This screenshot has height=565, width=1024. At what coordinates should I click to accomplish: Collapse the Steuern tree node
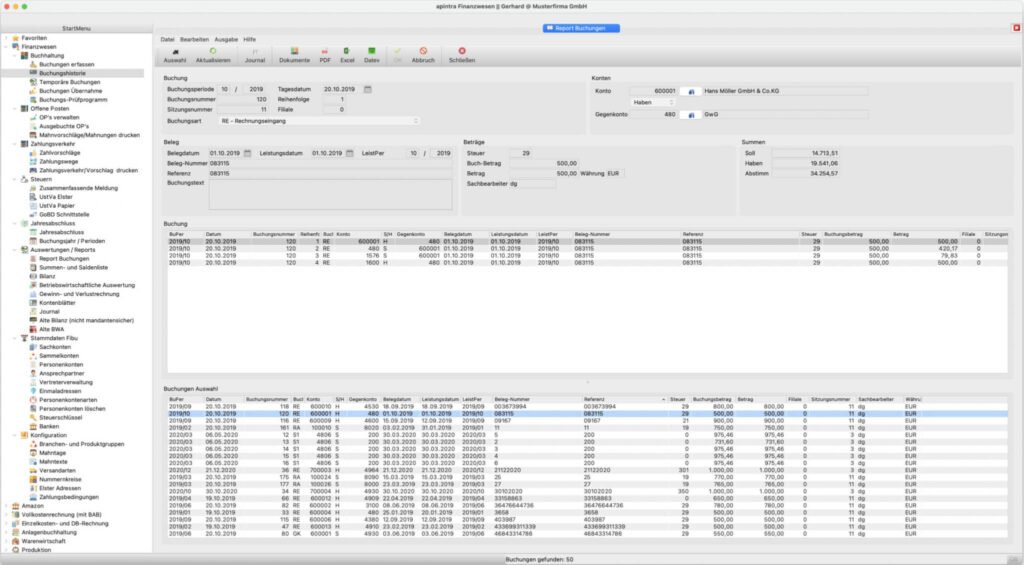coord(15,180)
